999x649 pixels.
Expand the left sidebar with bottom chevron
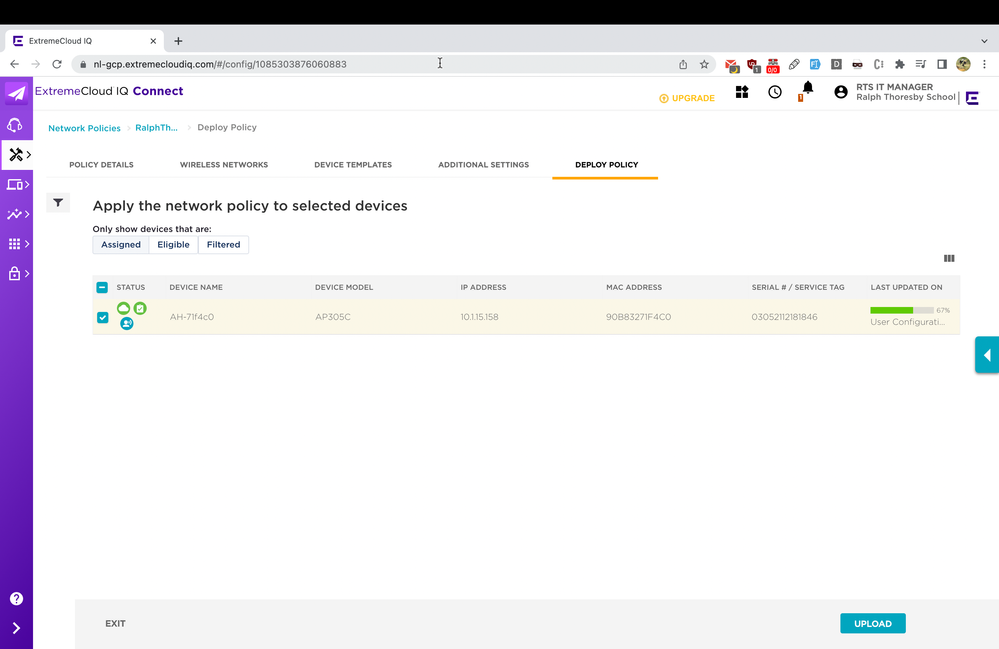(16, 628)
